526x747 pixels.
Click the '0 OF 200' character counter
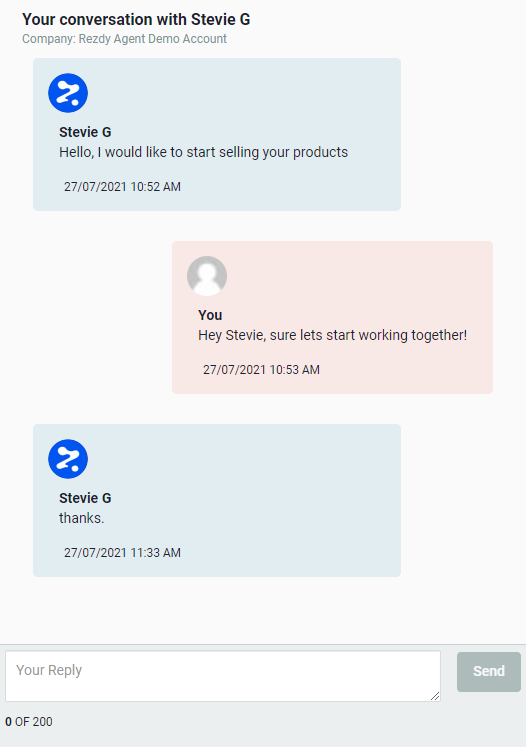(29, 722)
